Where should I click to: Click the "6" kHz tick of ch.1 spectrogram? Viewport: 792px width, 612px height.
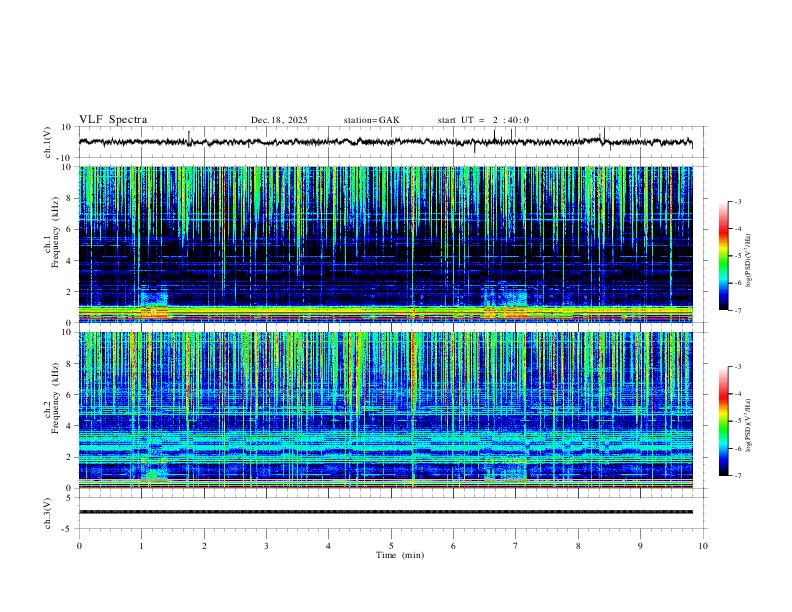click(69, 229)
